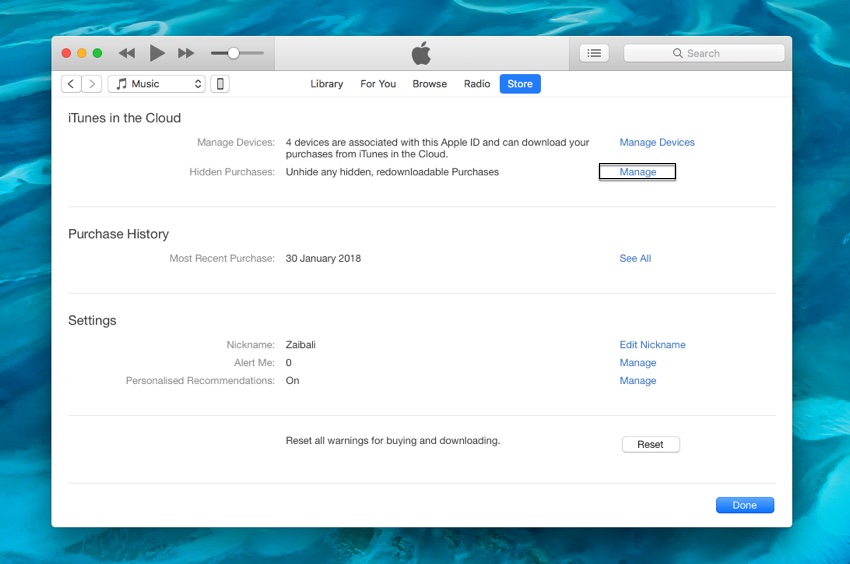The width and height of the screenshot is (850, 564).
Task: Click the green fullscreen button
Action: pyautogui.click(x=98, y=53)
